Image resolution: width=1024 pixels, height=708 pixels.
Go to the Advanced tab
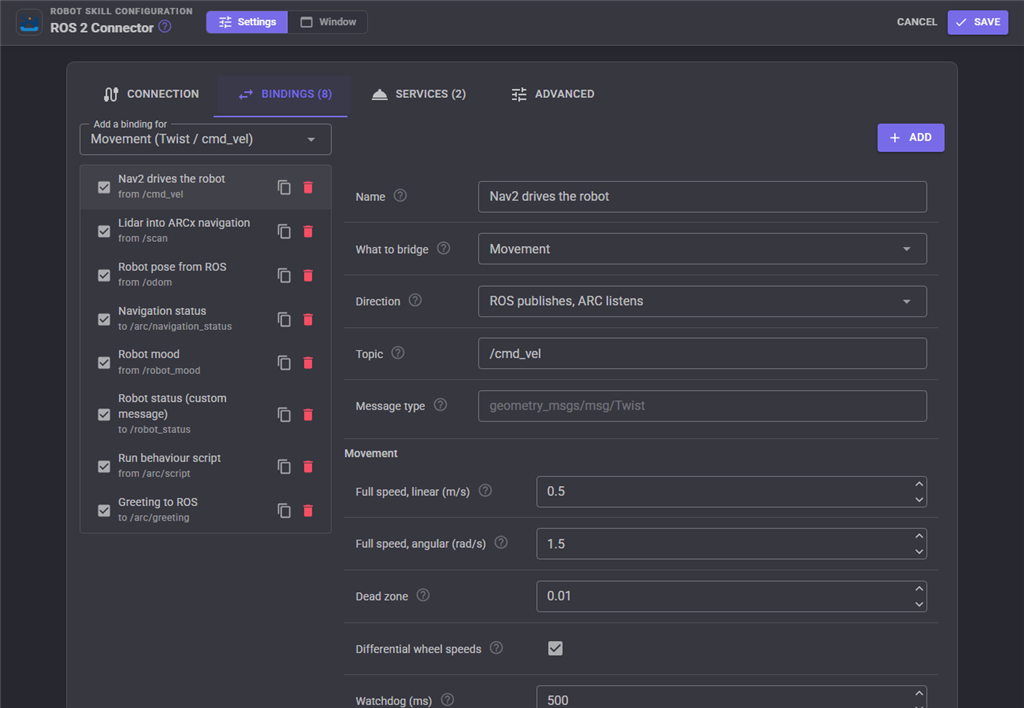pos(552,94)
